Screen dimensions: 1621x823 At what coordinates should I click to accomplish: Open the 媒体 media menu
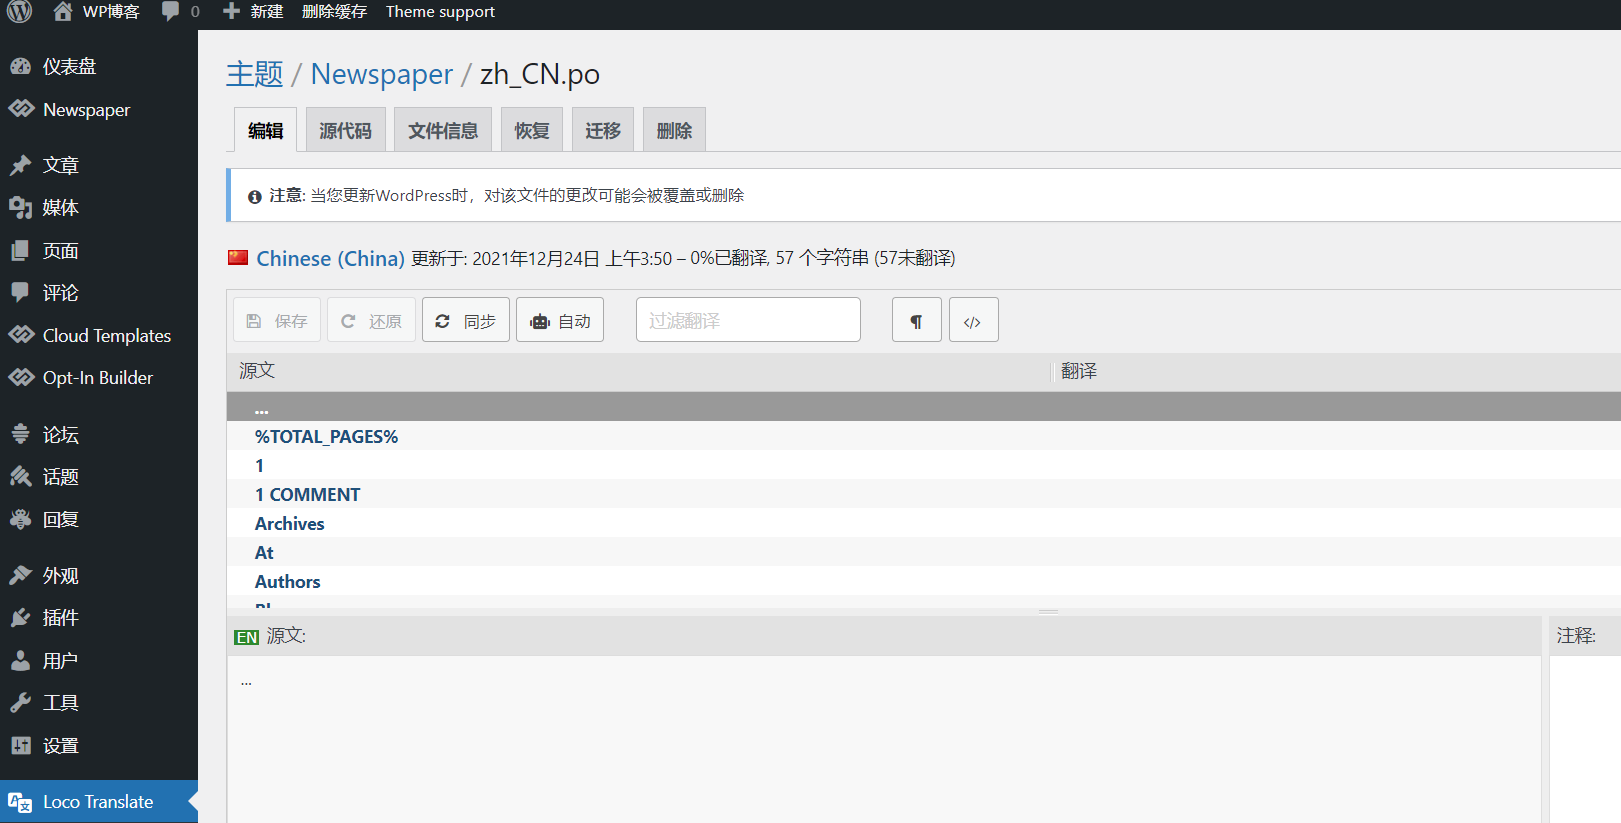[99, 207]
